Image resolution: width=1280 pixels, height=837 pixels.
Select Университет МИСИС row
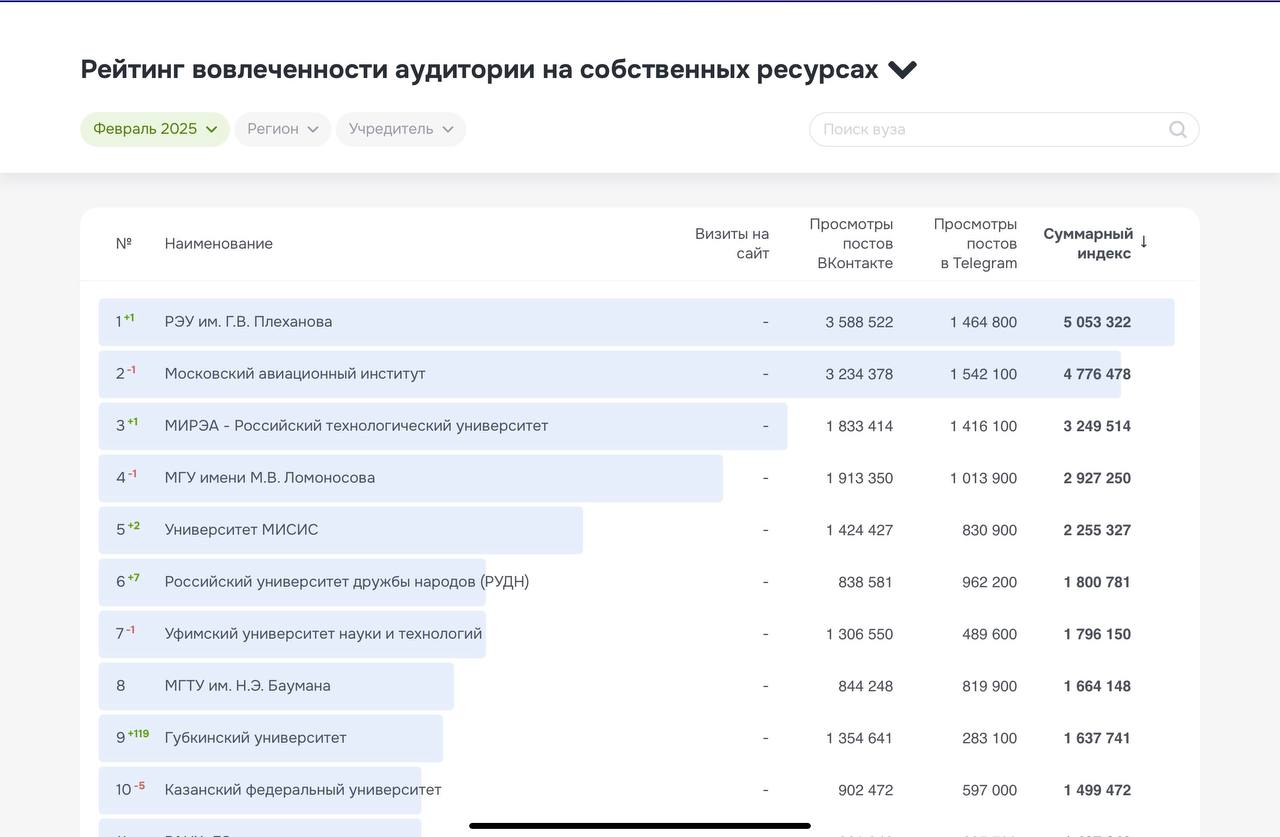coord(636,530)
